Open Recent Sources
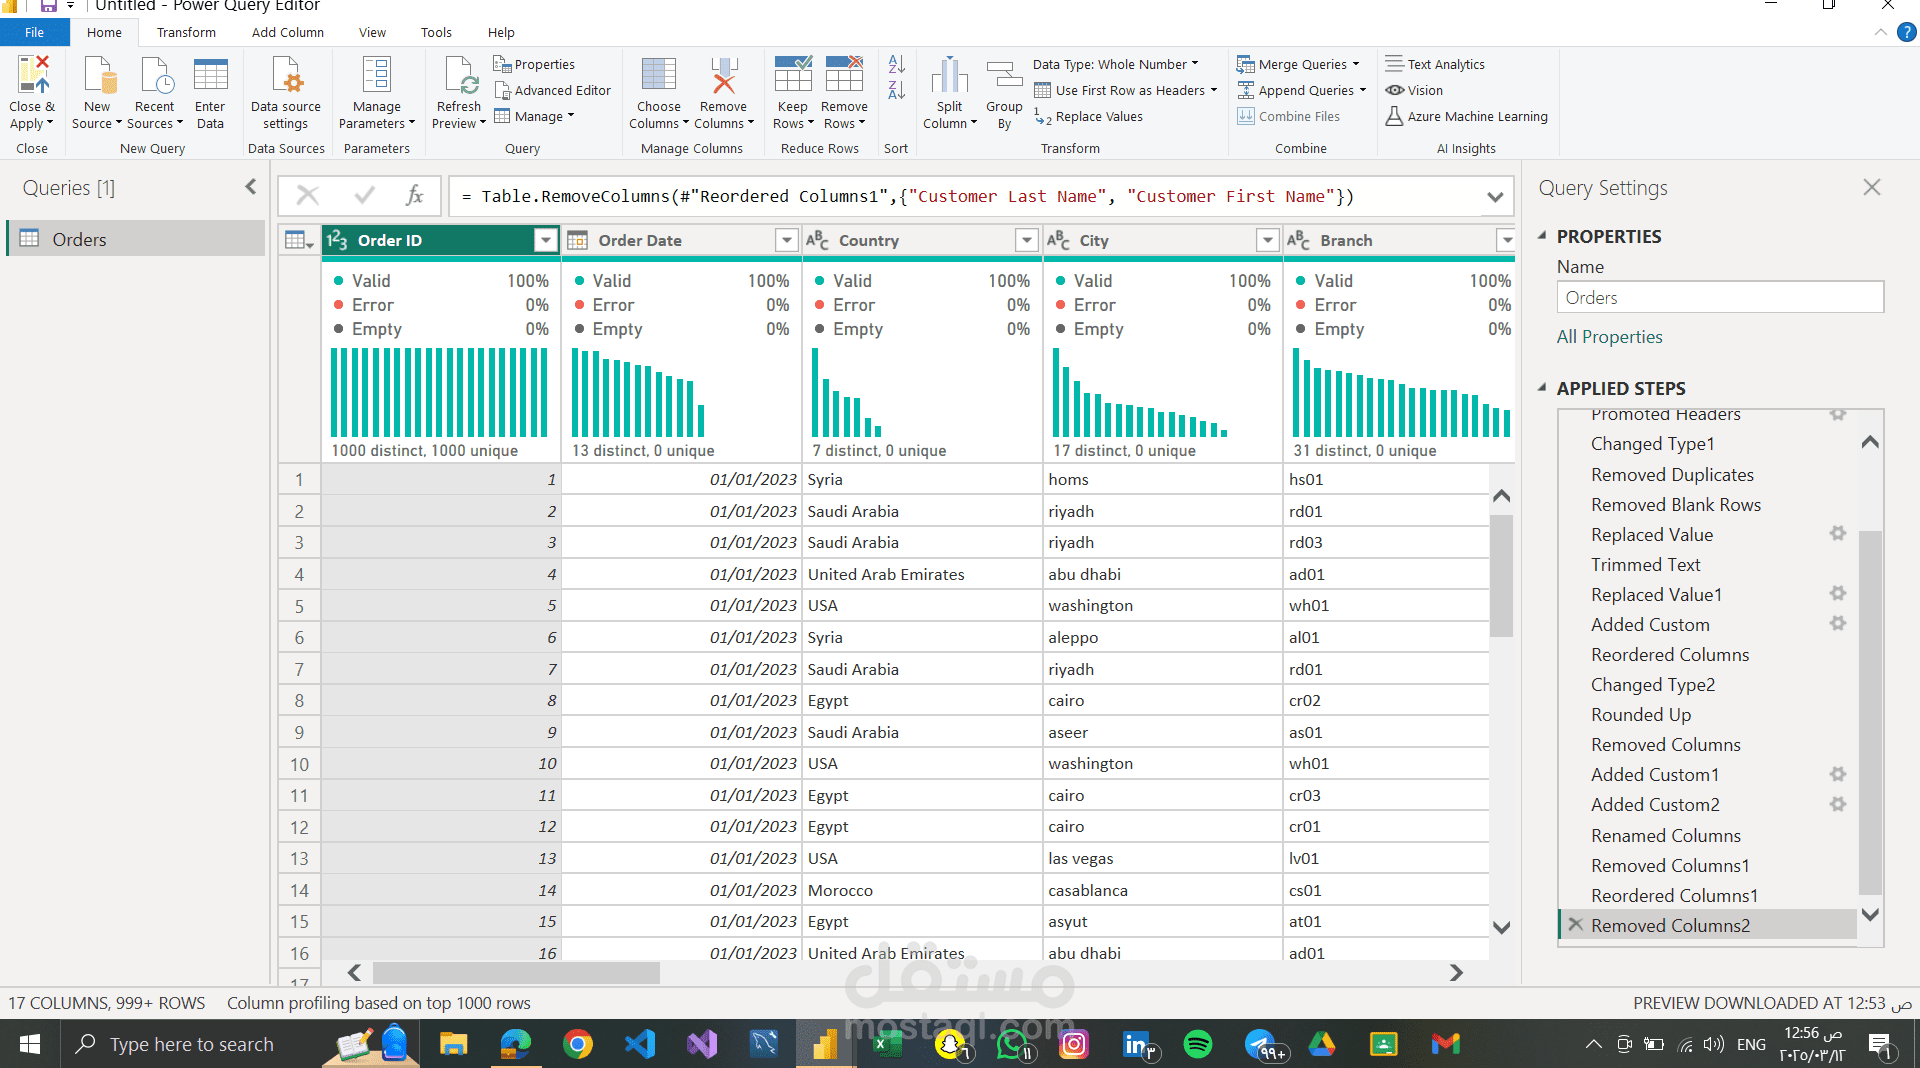 155,94
